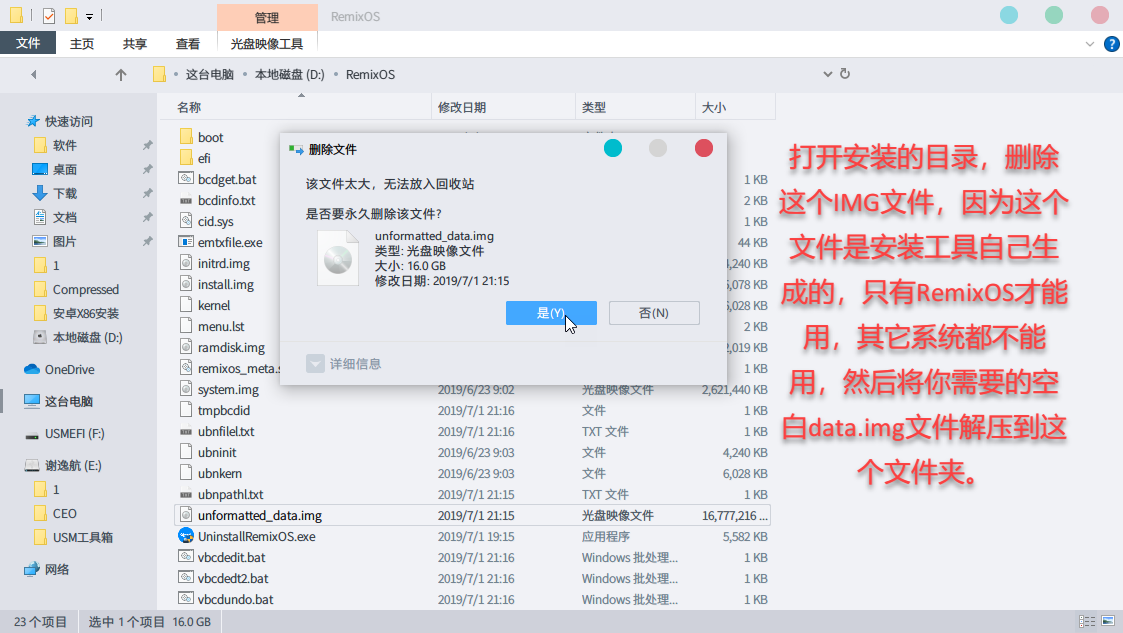Open 下载 folder in sidebar
Viewport: 1123px width, 633px height.
[x=64, y=193]
